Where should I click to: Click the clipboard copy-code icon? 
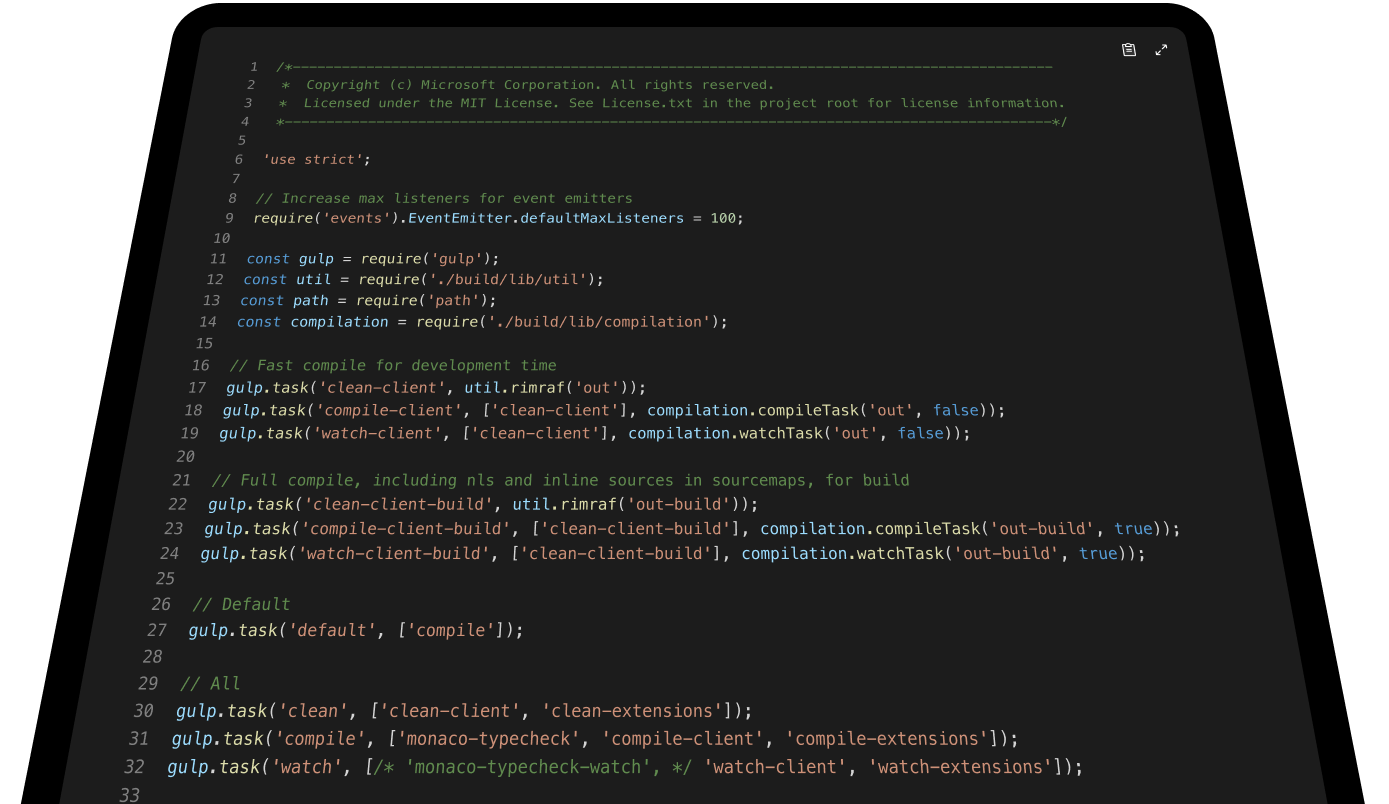click(1129, 50)
